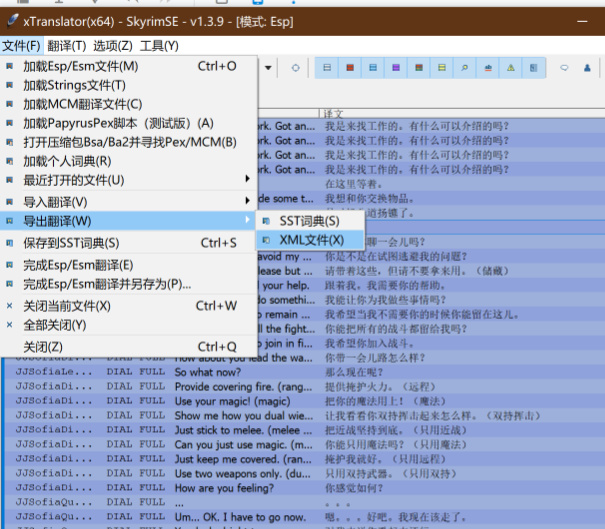Click the warning triangle toolbar icon

(x=510, y=68)
